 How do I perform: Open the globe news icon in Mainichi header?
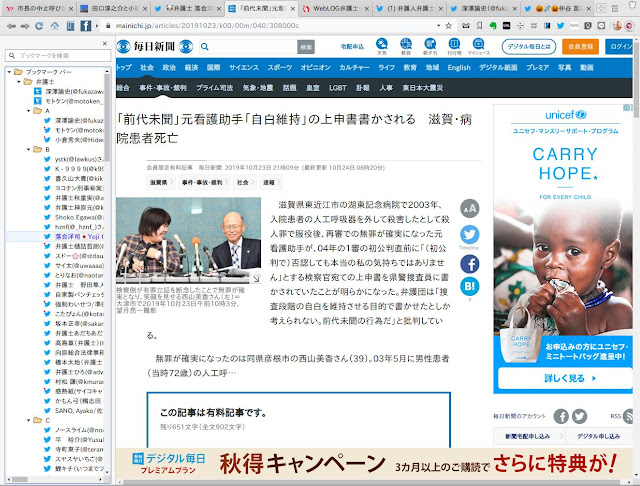406,46
